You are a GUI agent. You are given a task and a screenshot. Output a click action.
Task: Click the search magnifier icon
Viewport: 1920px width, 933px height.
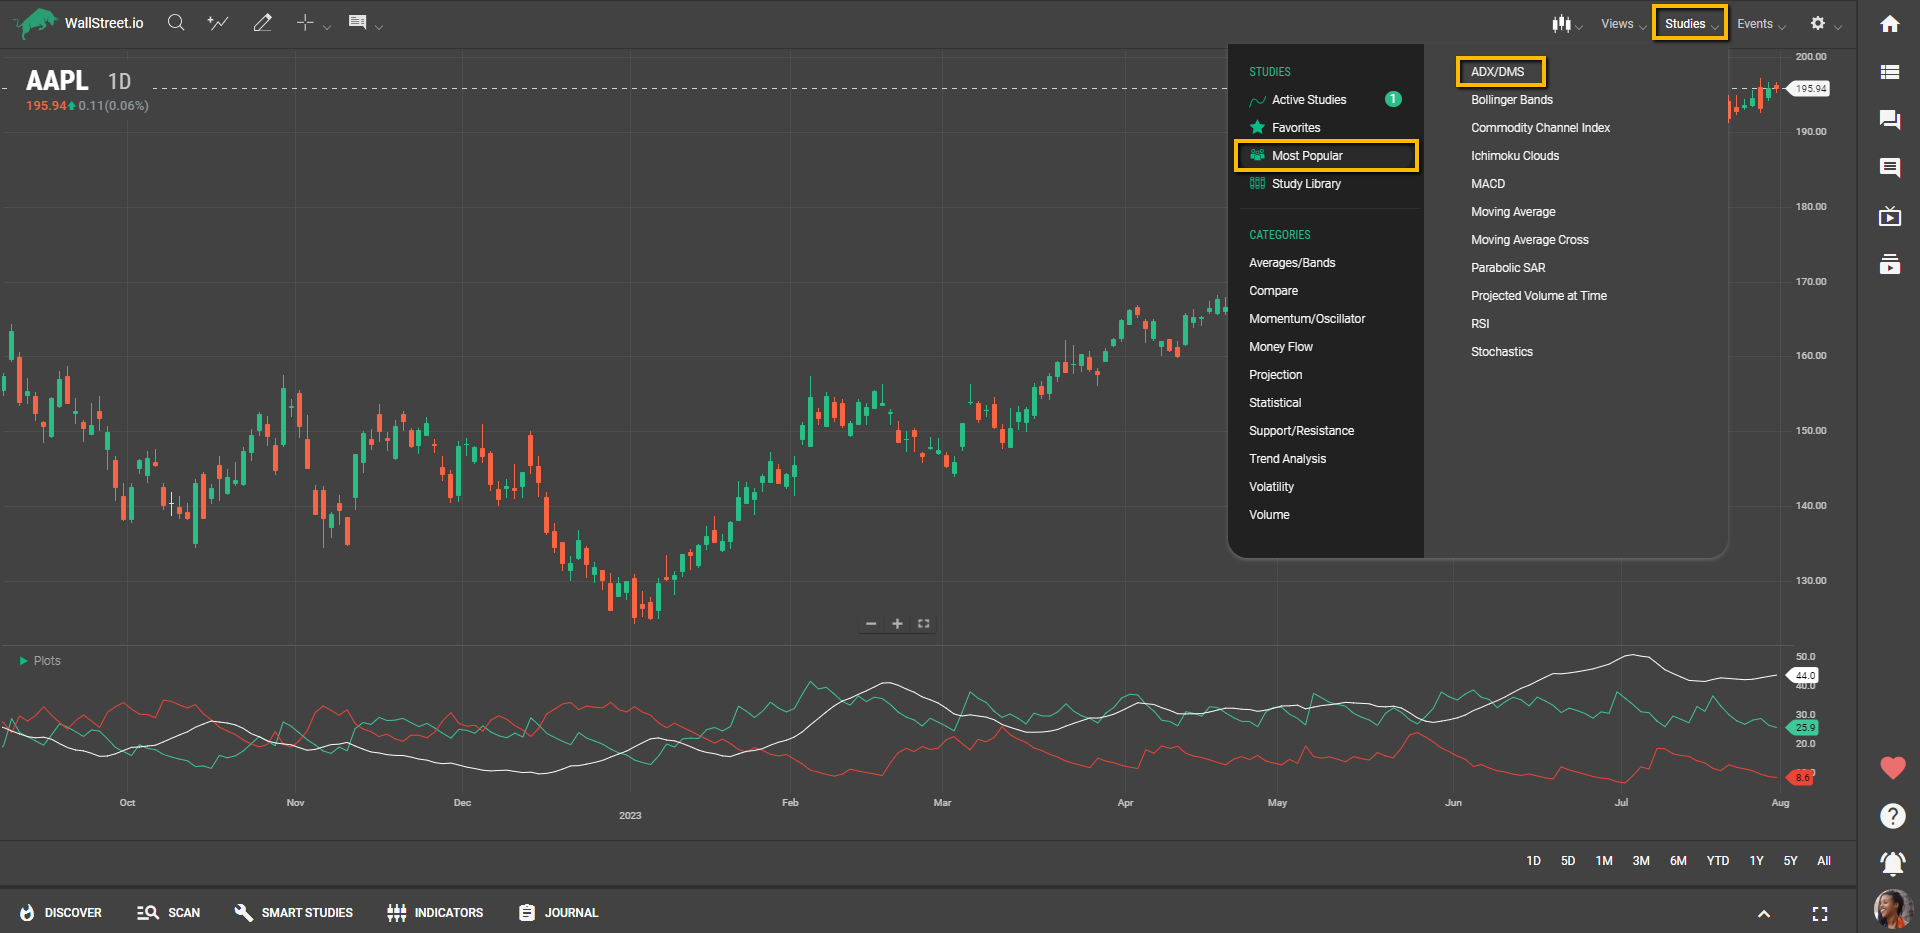point(176,23)
